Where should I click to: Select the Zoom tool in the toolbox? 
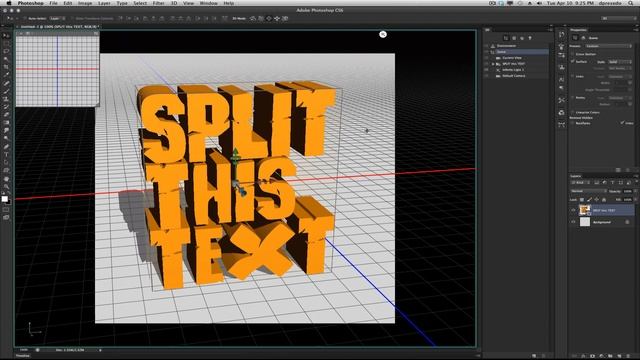click(6, 186)
